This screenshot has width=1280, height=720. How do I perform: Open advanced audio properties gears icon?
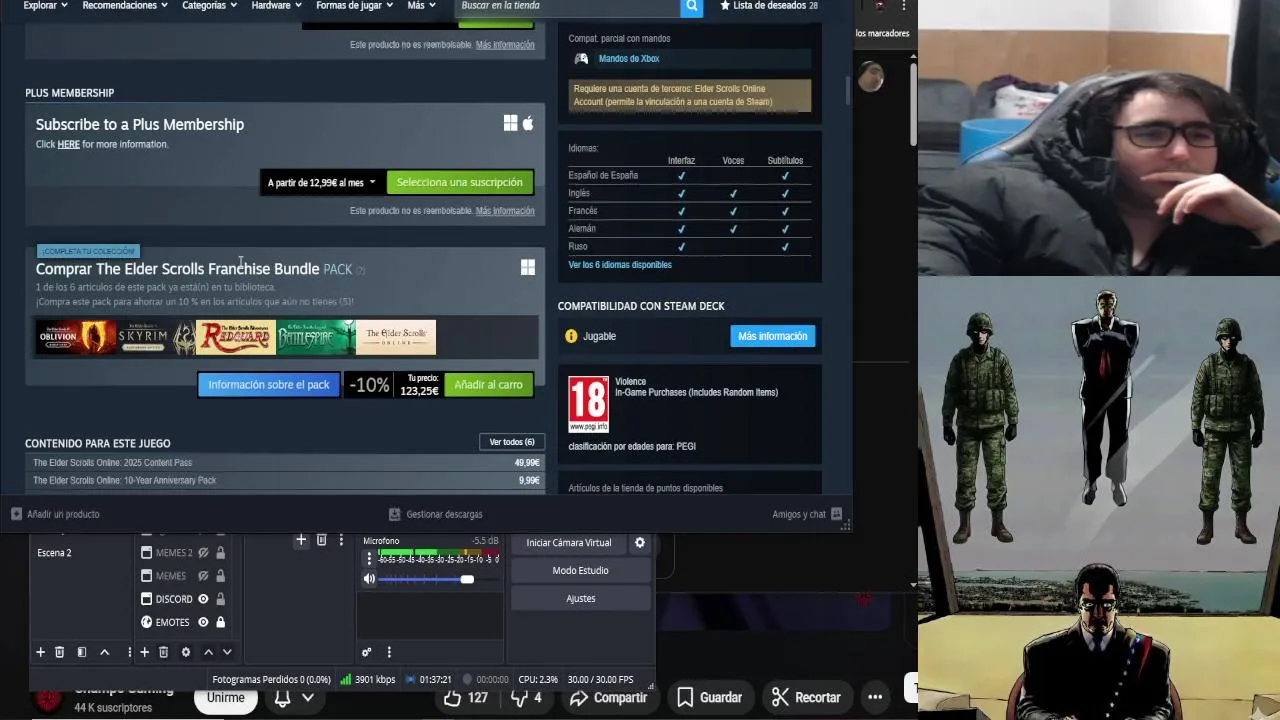(367, 652)
